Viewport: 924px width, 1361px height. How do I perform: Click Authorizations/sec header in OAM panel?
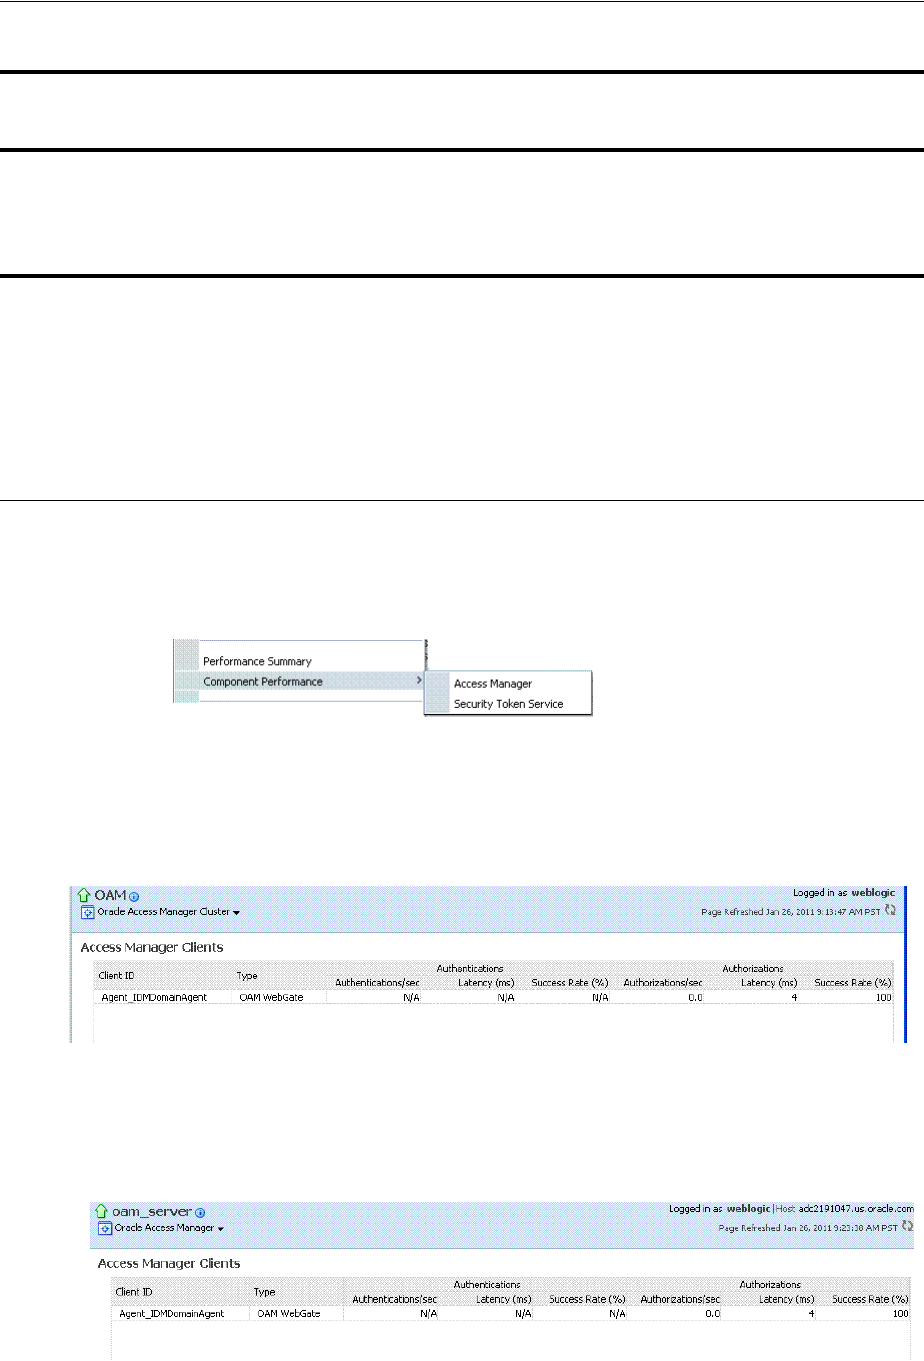point(663,983)
